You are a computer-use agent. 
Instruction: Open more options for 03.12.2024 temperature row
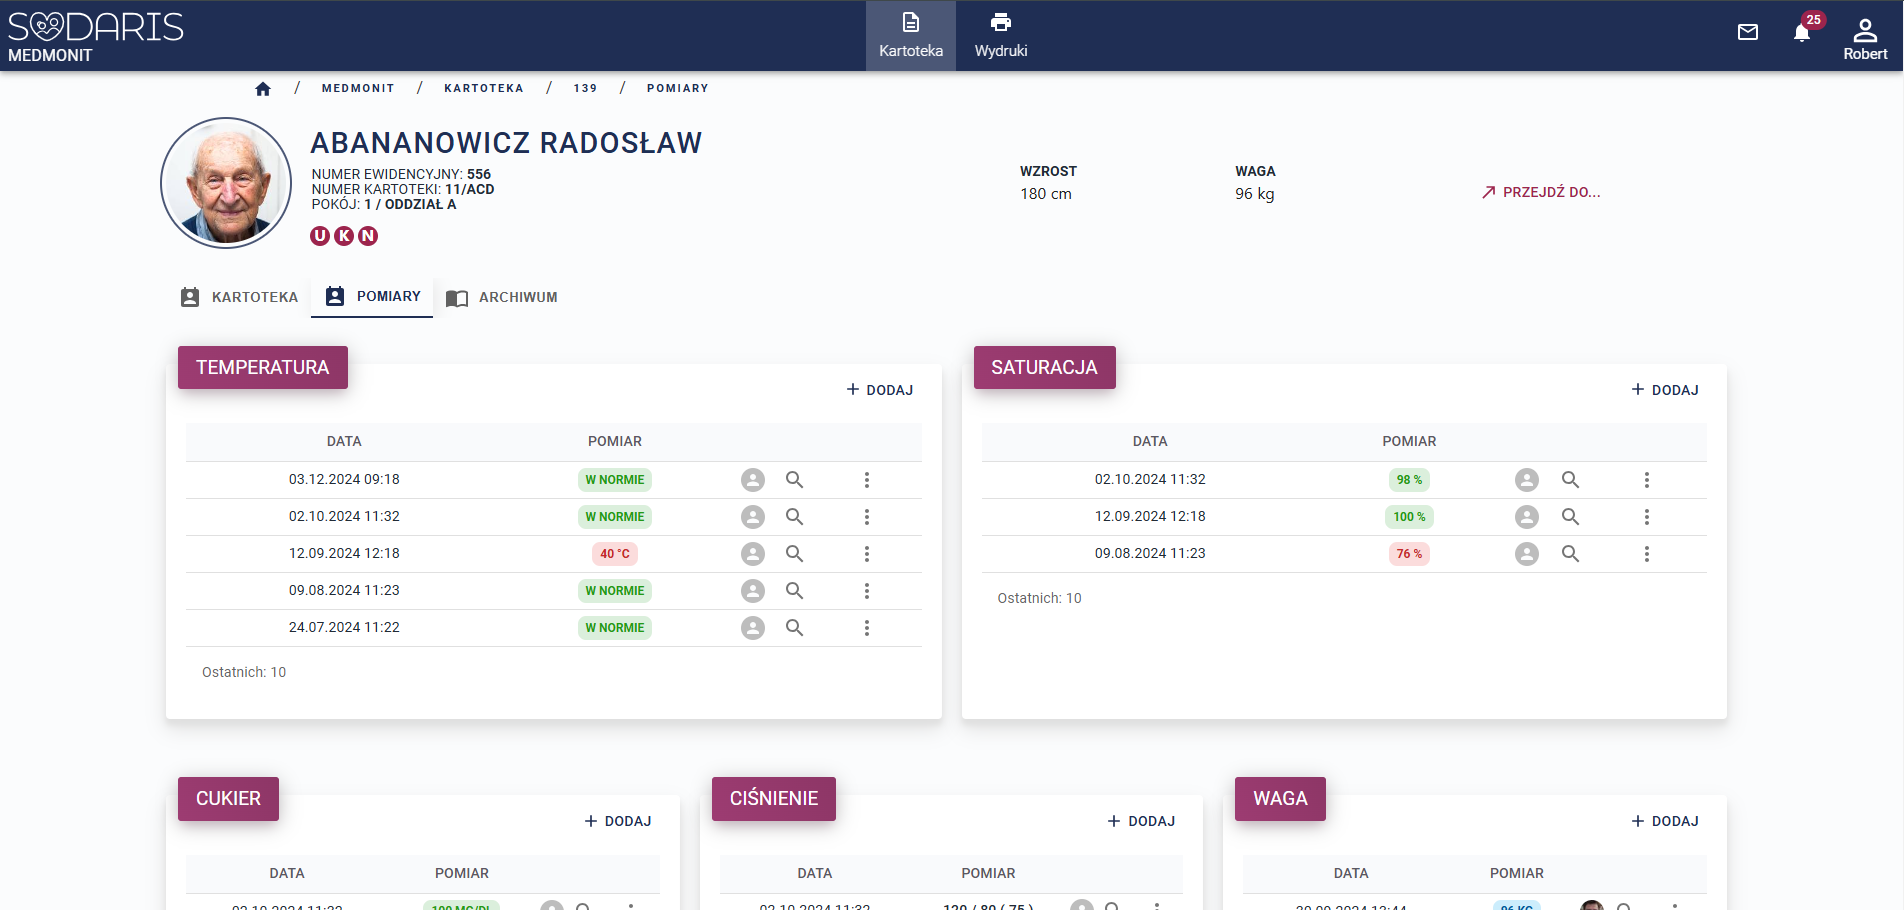[867, 480]
